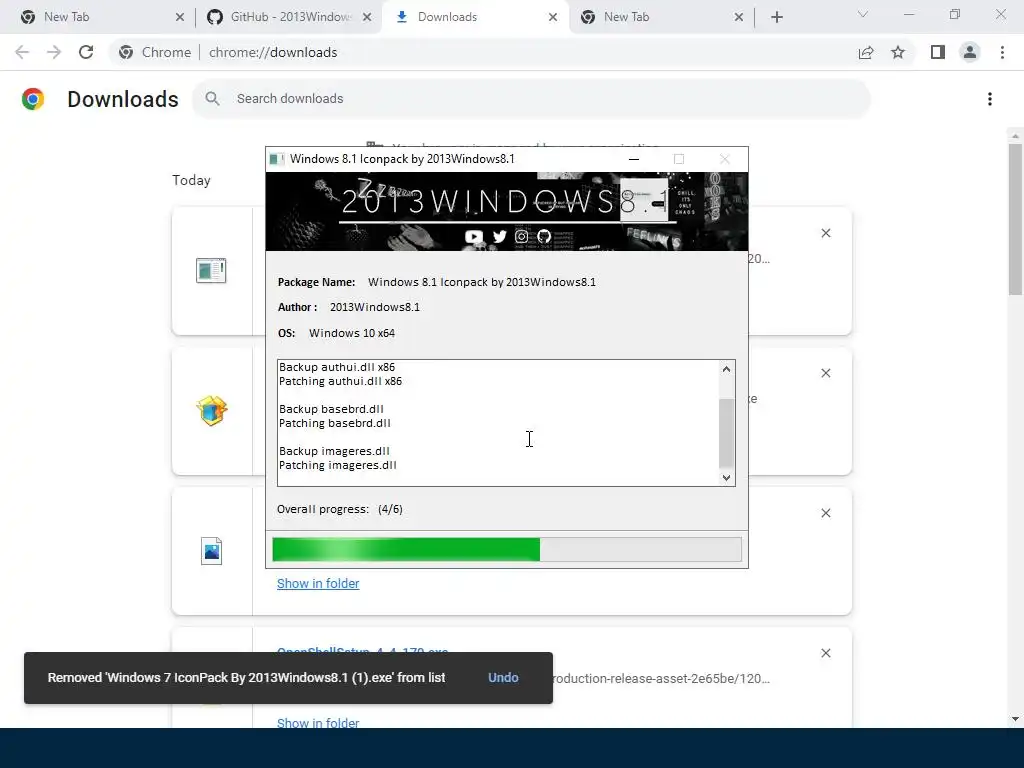The image size is (1024, 768).
Task: Click the 'Windows 10 x64' OS value
Action: pos(352,333)
